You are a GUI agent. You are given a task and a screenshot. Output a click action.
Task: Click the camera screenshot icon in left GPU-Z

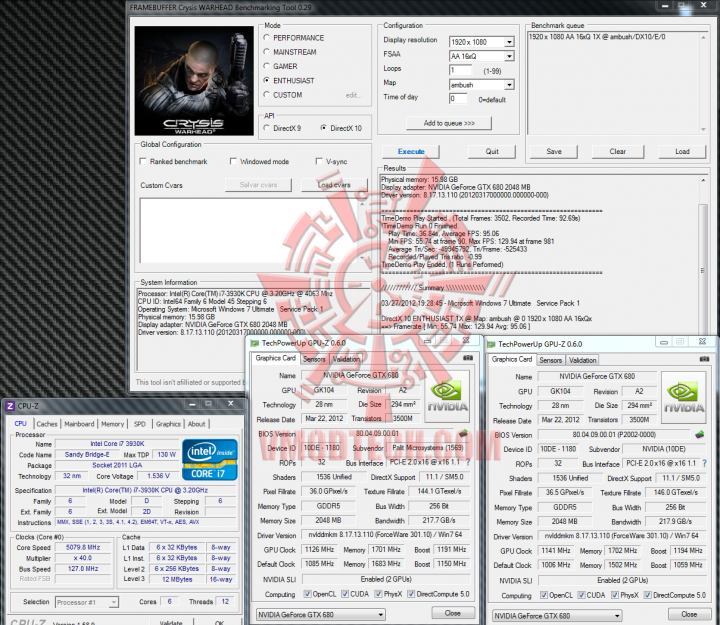(468, 358)
